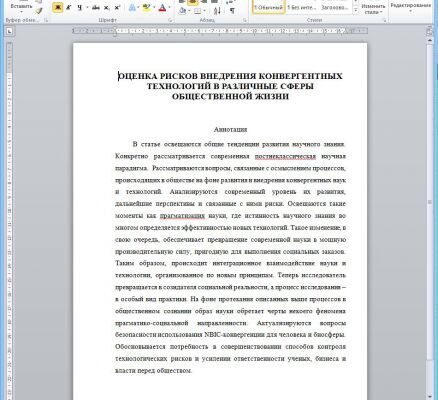Viewport: 438px width, 400px height.
Task: Open font color dropdown arrow
Action: coord(169,8)
